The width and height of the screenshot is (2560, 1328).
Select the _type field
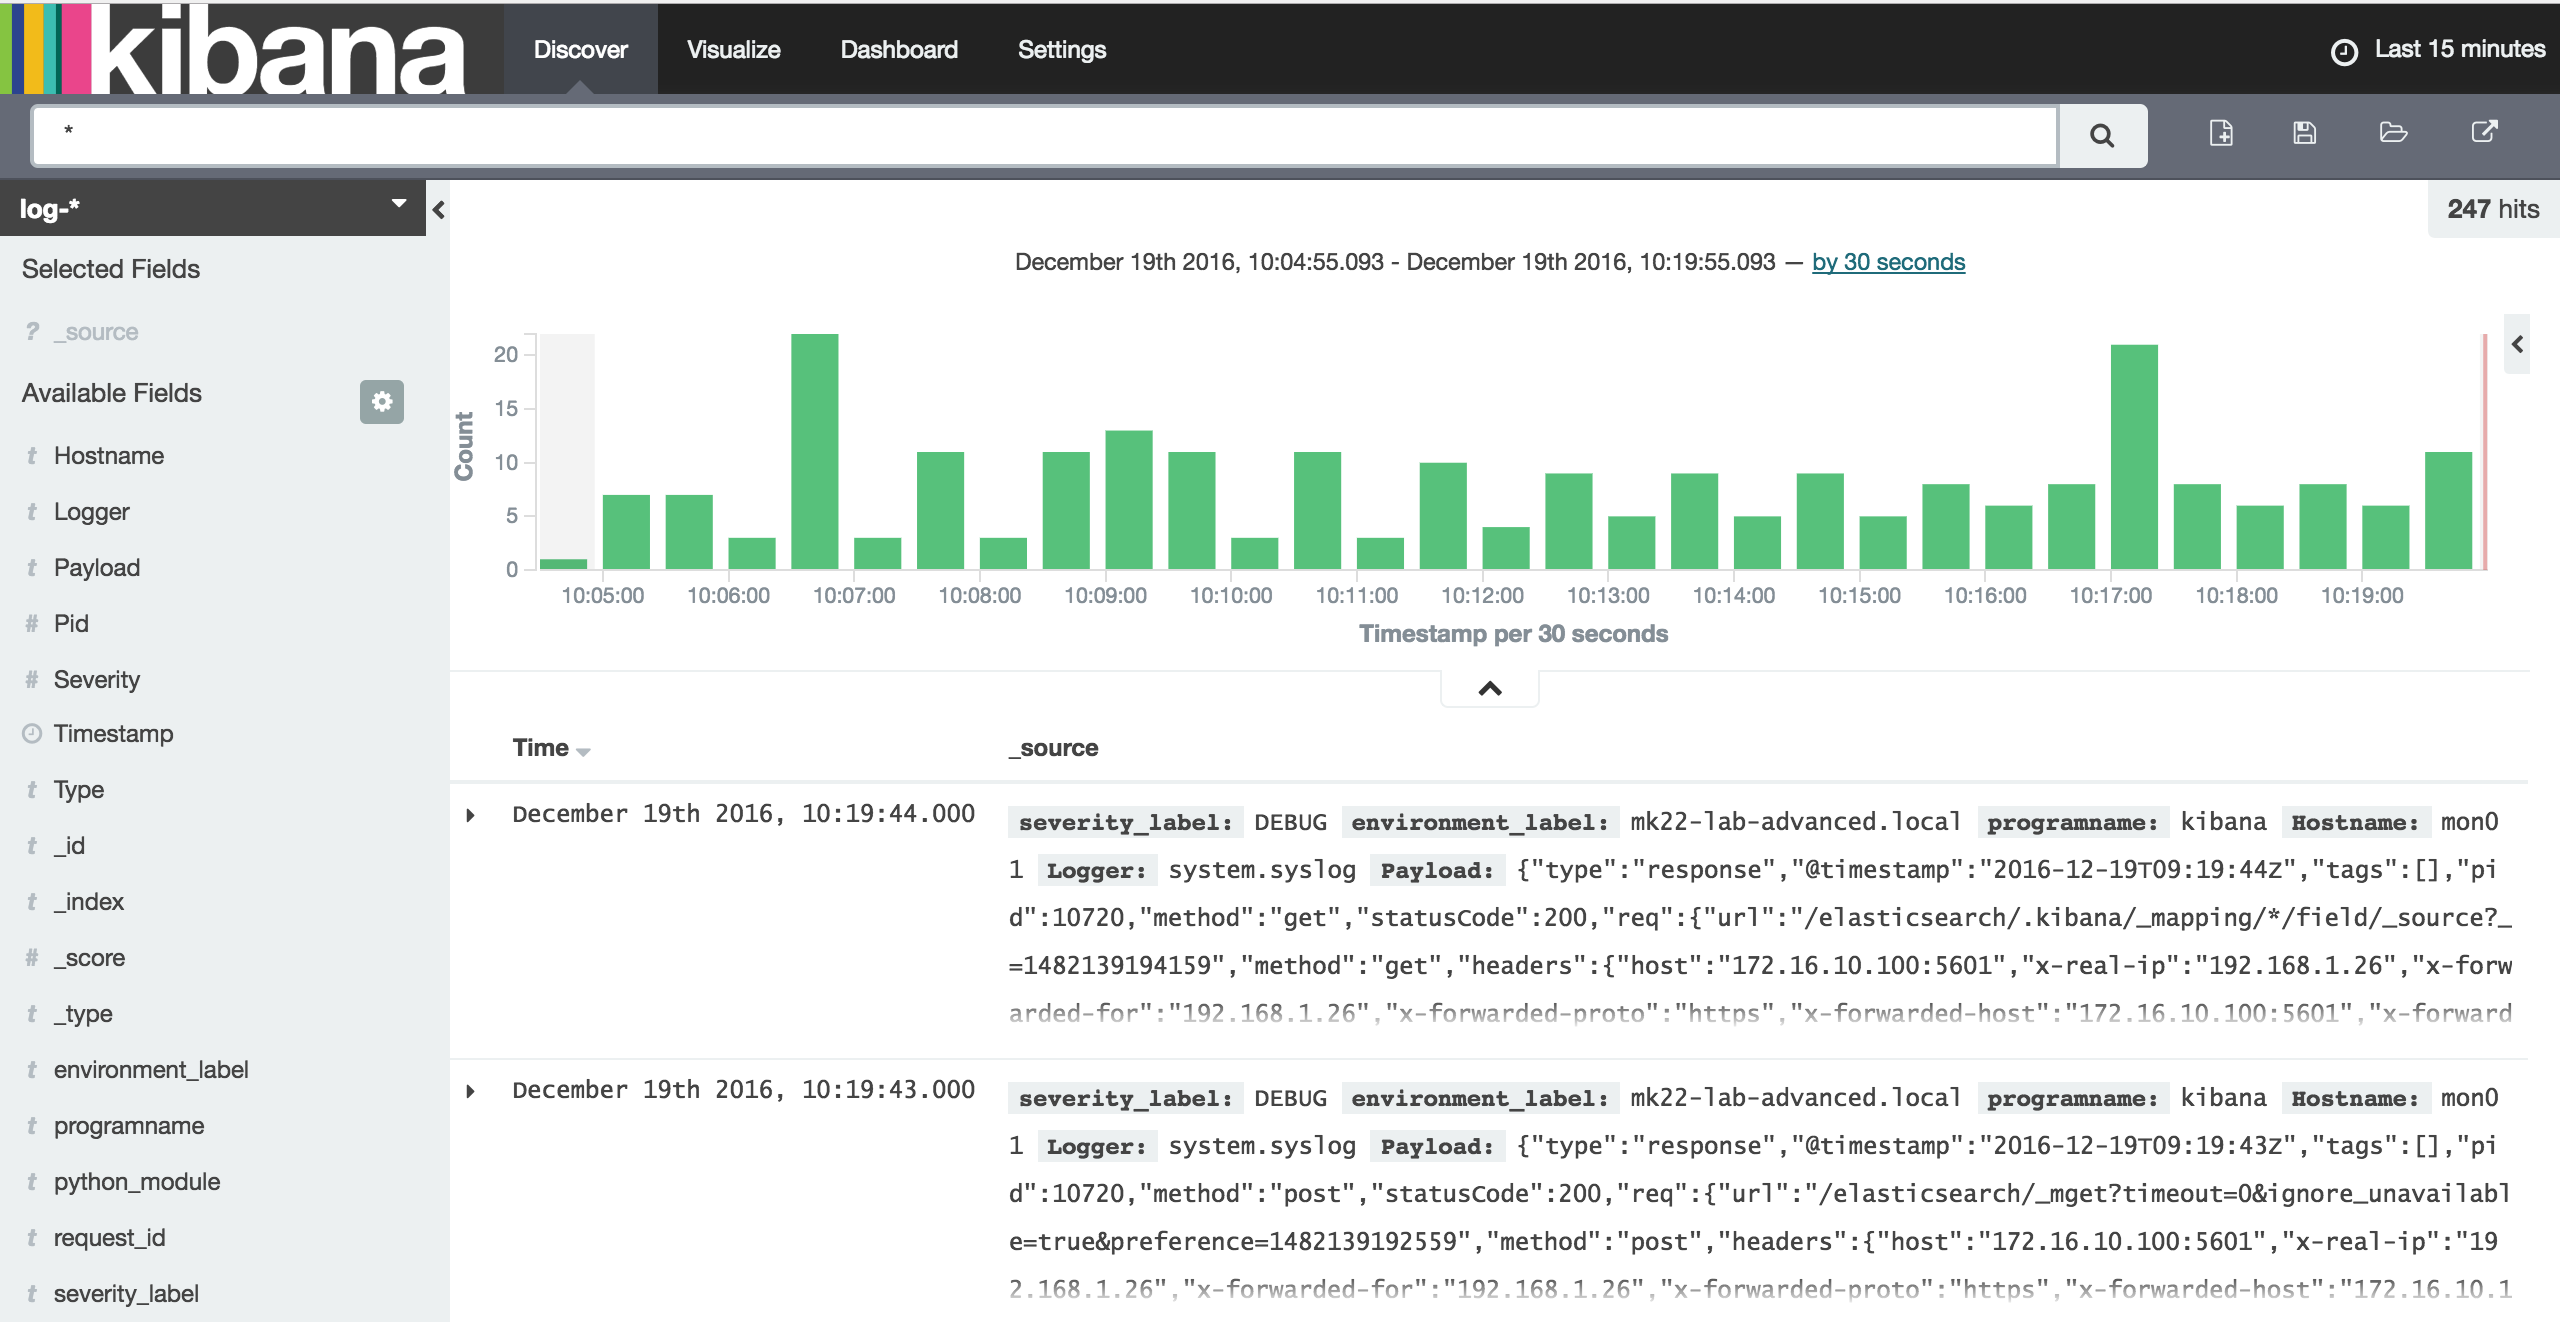pos(83,1014)
